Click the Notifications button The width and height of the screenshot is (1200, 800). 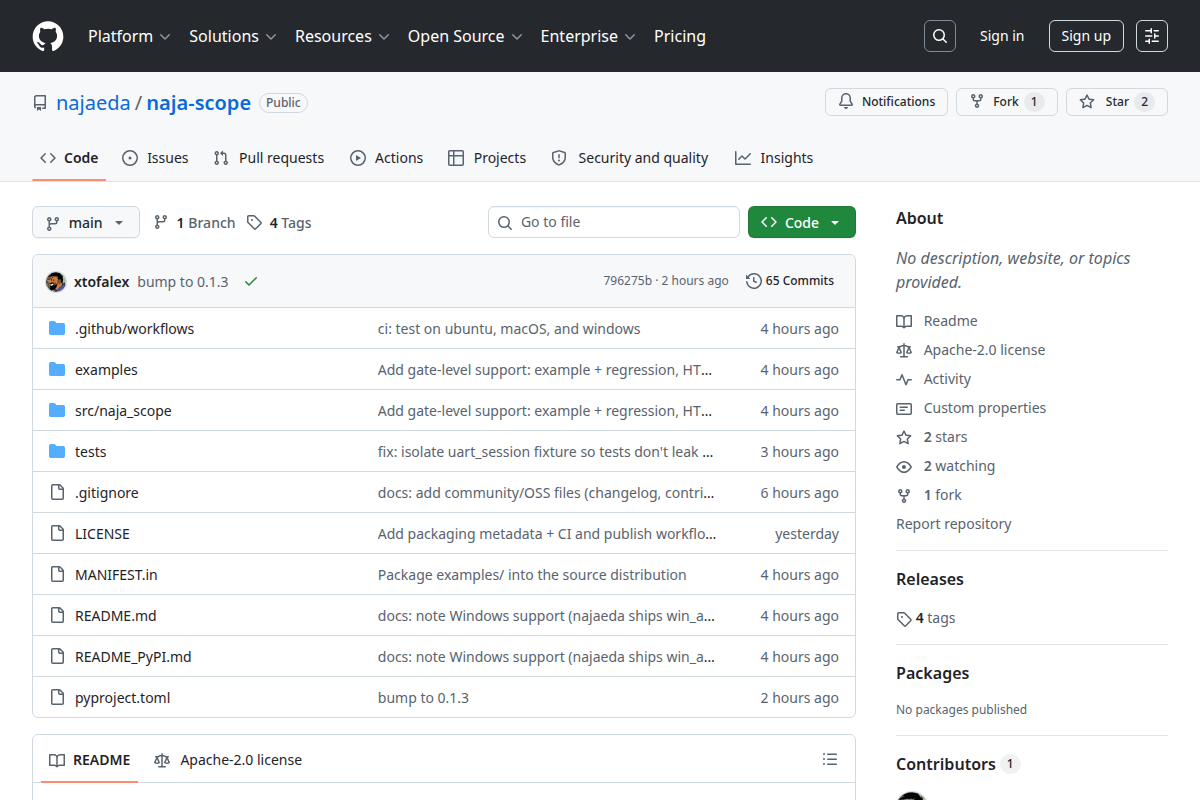click(x=886, y=102)
